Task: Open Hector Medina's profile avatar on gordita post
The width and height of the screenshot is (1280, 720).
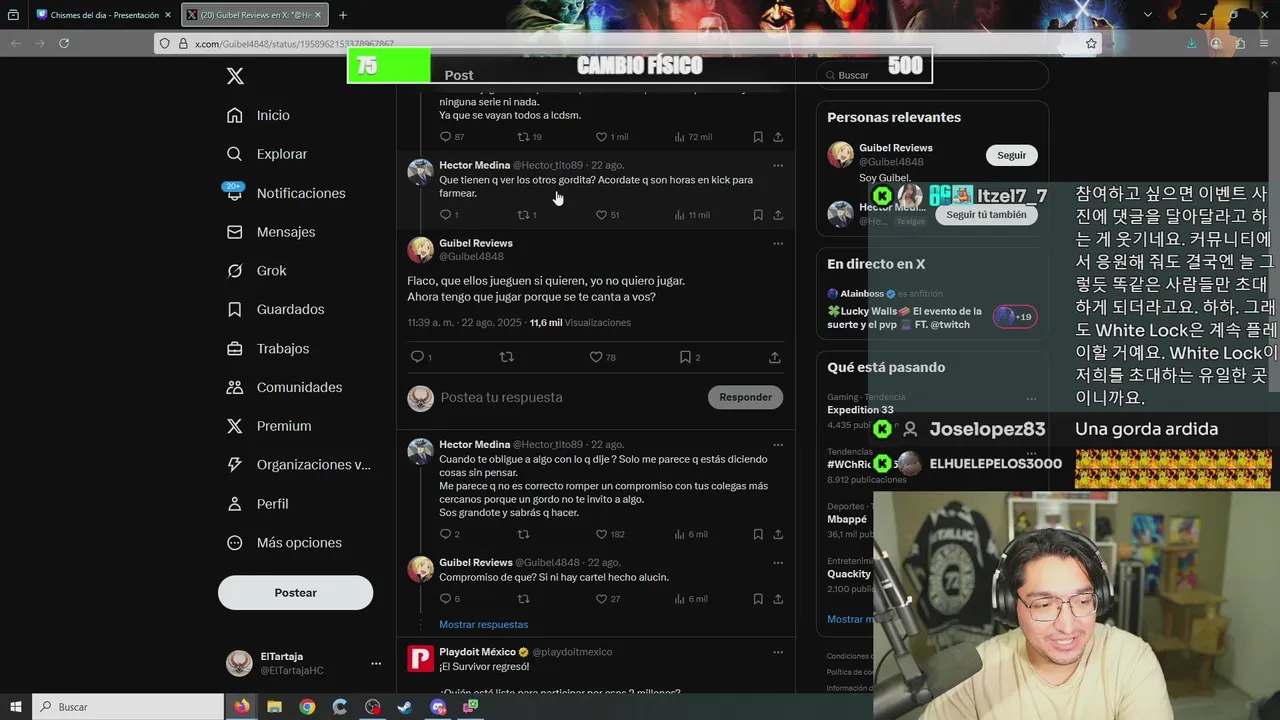Action: coord(420,172)
